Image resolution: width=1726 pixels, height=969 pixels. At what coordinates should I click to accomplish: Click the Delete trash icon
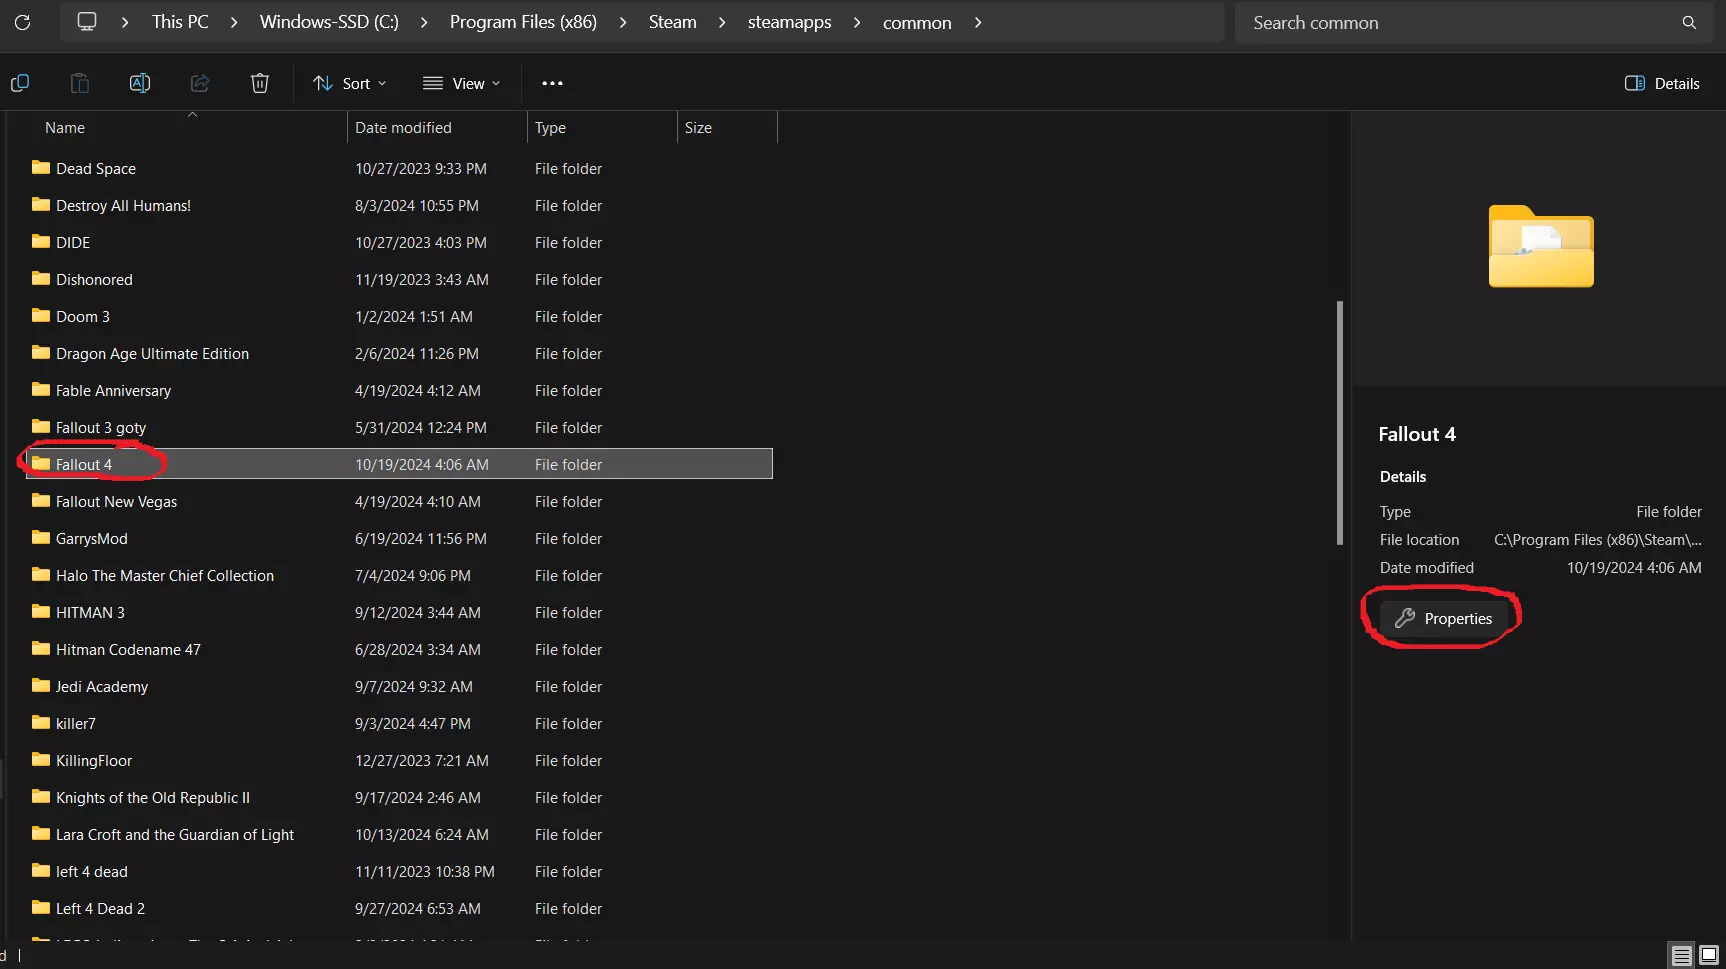(260, 83)
